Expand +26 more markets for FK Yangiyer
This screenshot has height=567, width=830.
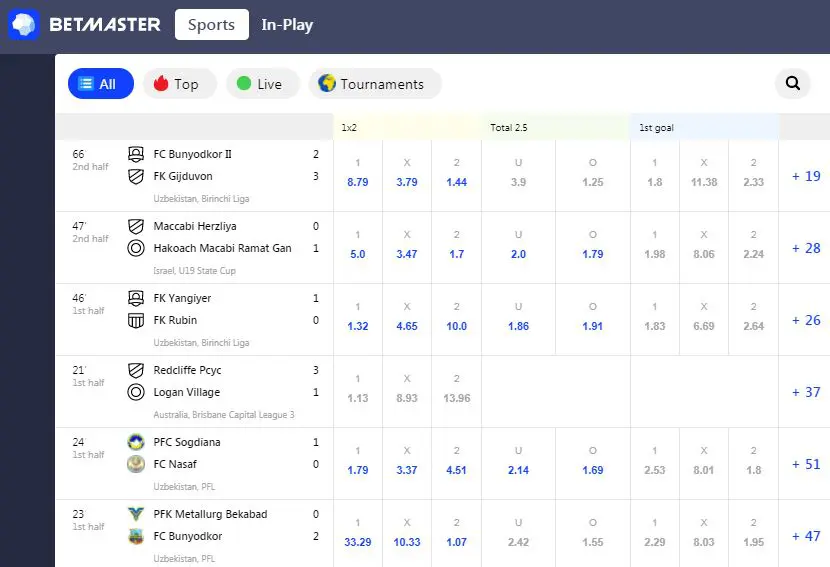point(806,320)
